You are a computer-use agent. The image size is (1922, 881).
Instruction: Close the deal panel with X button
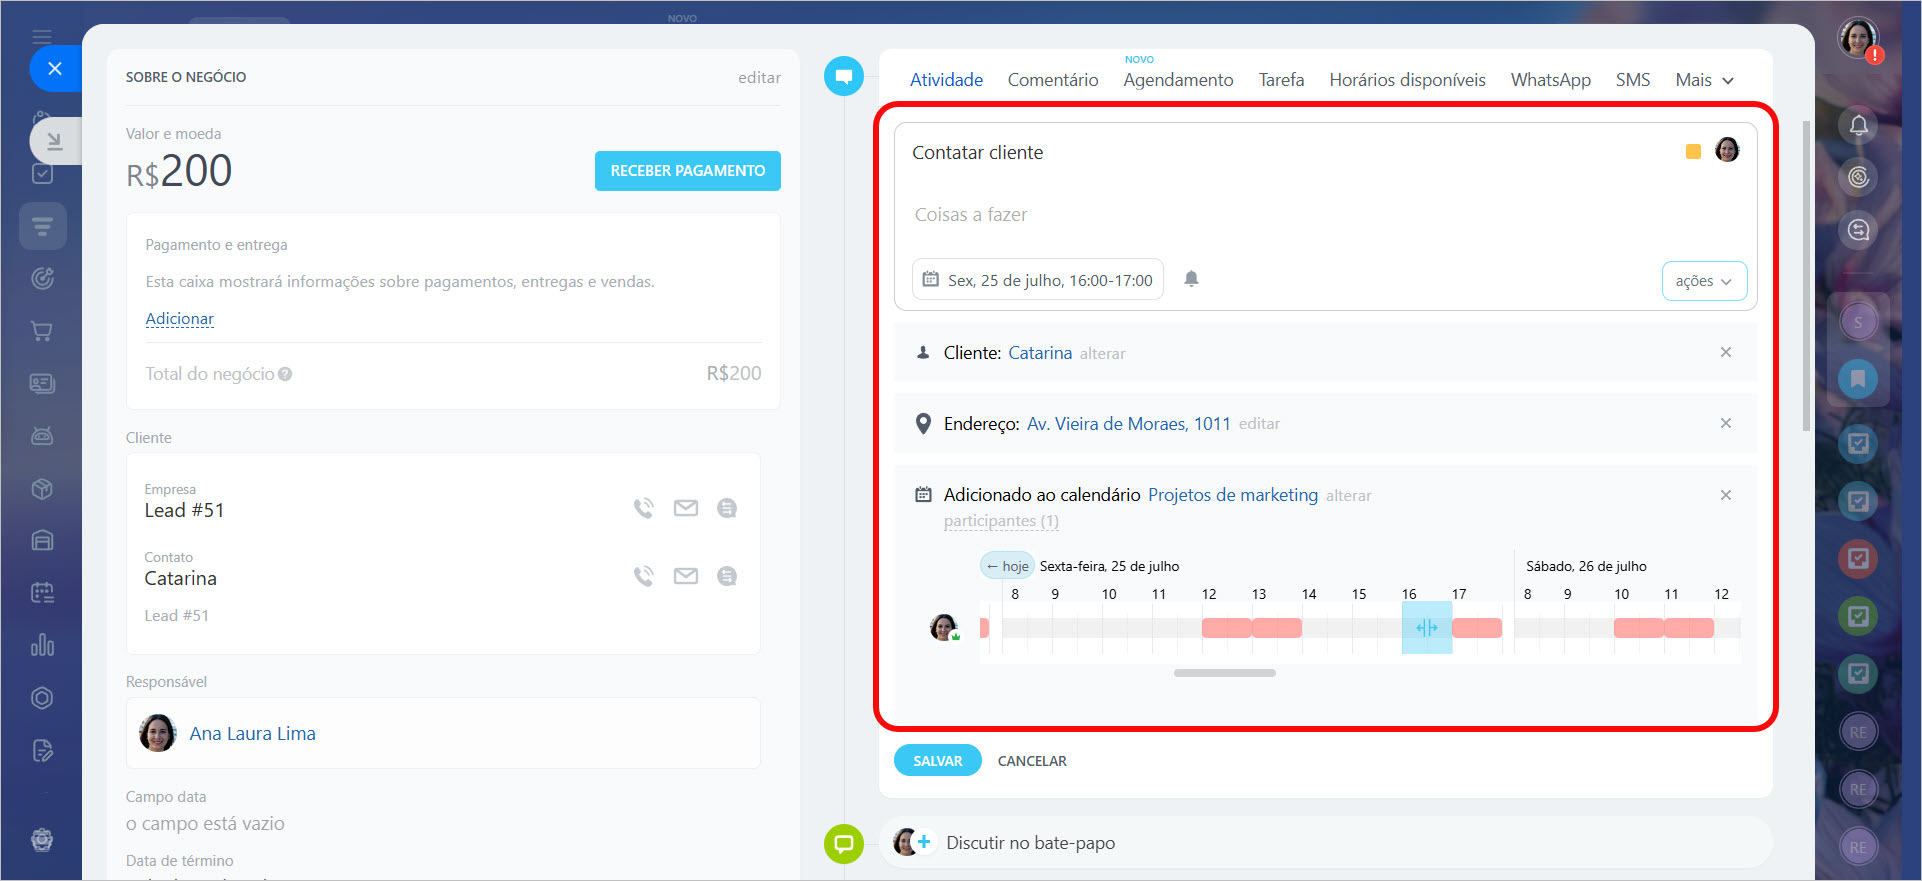pos(55,69)
